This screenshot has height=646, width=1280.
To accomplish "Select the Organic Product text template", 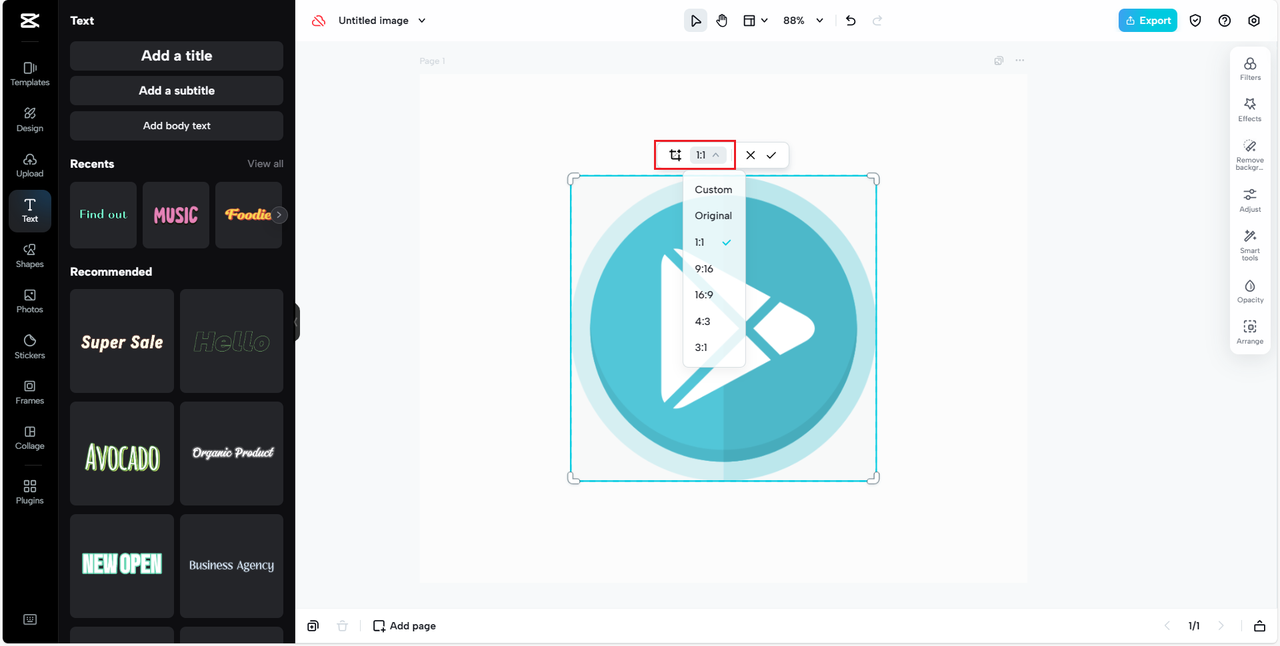I will coord(231,454).
